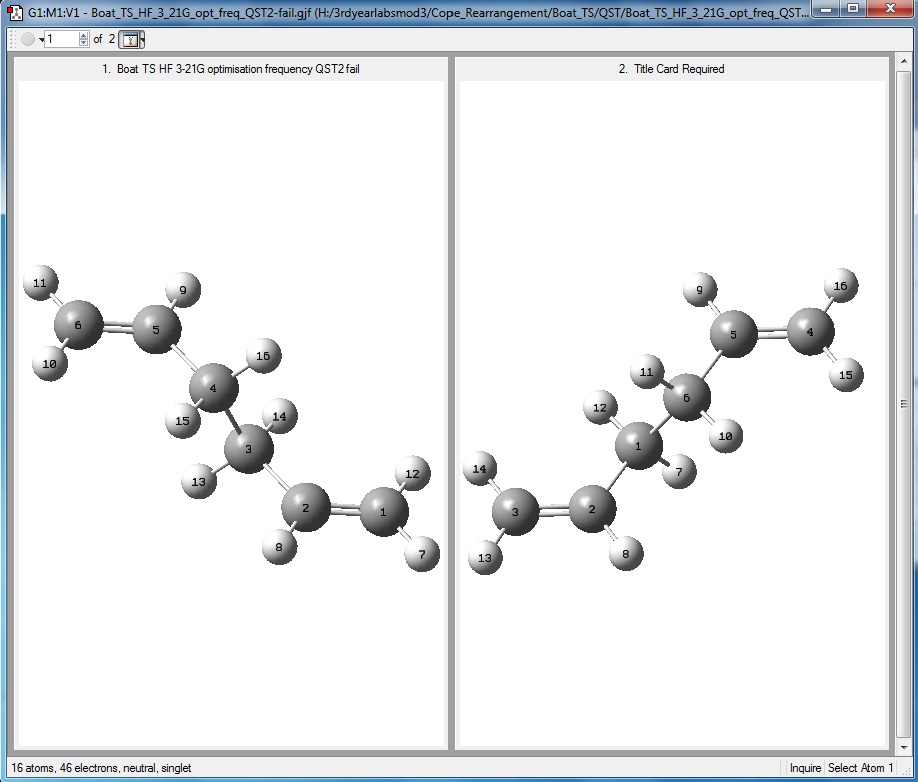Select hydrogen atom 16 in the left molecule panel

coord(263,355)
